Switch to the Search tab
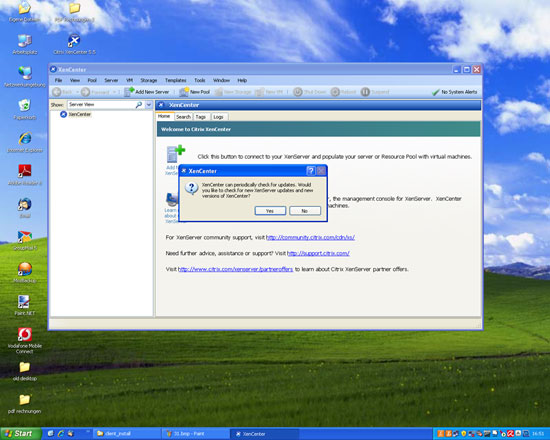550x440 pixels. tap(183, 117)
